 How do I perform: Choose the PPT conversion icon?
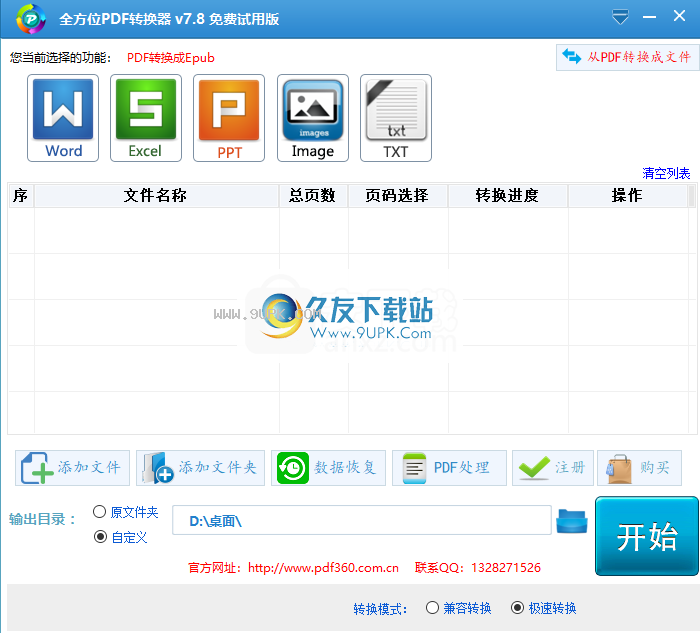click(229, 118)
